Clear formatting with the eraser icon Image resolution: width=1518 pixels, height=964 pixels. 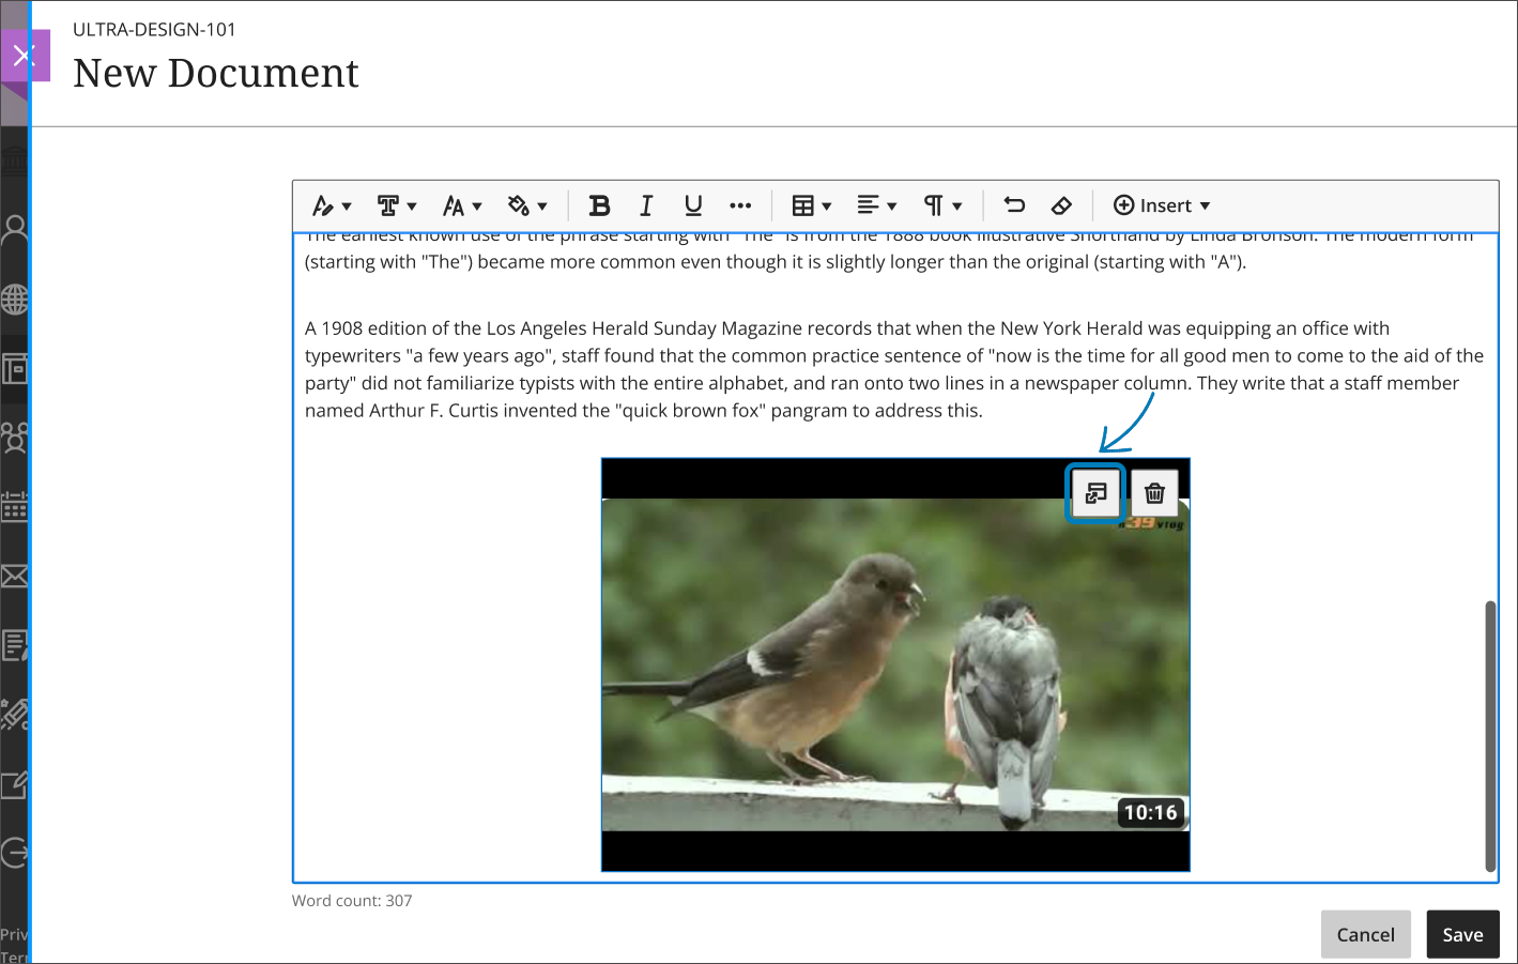coord(1061,206)
